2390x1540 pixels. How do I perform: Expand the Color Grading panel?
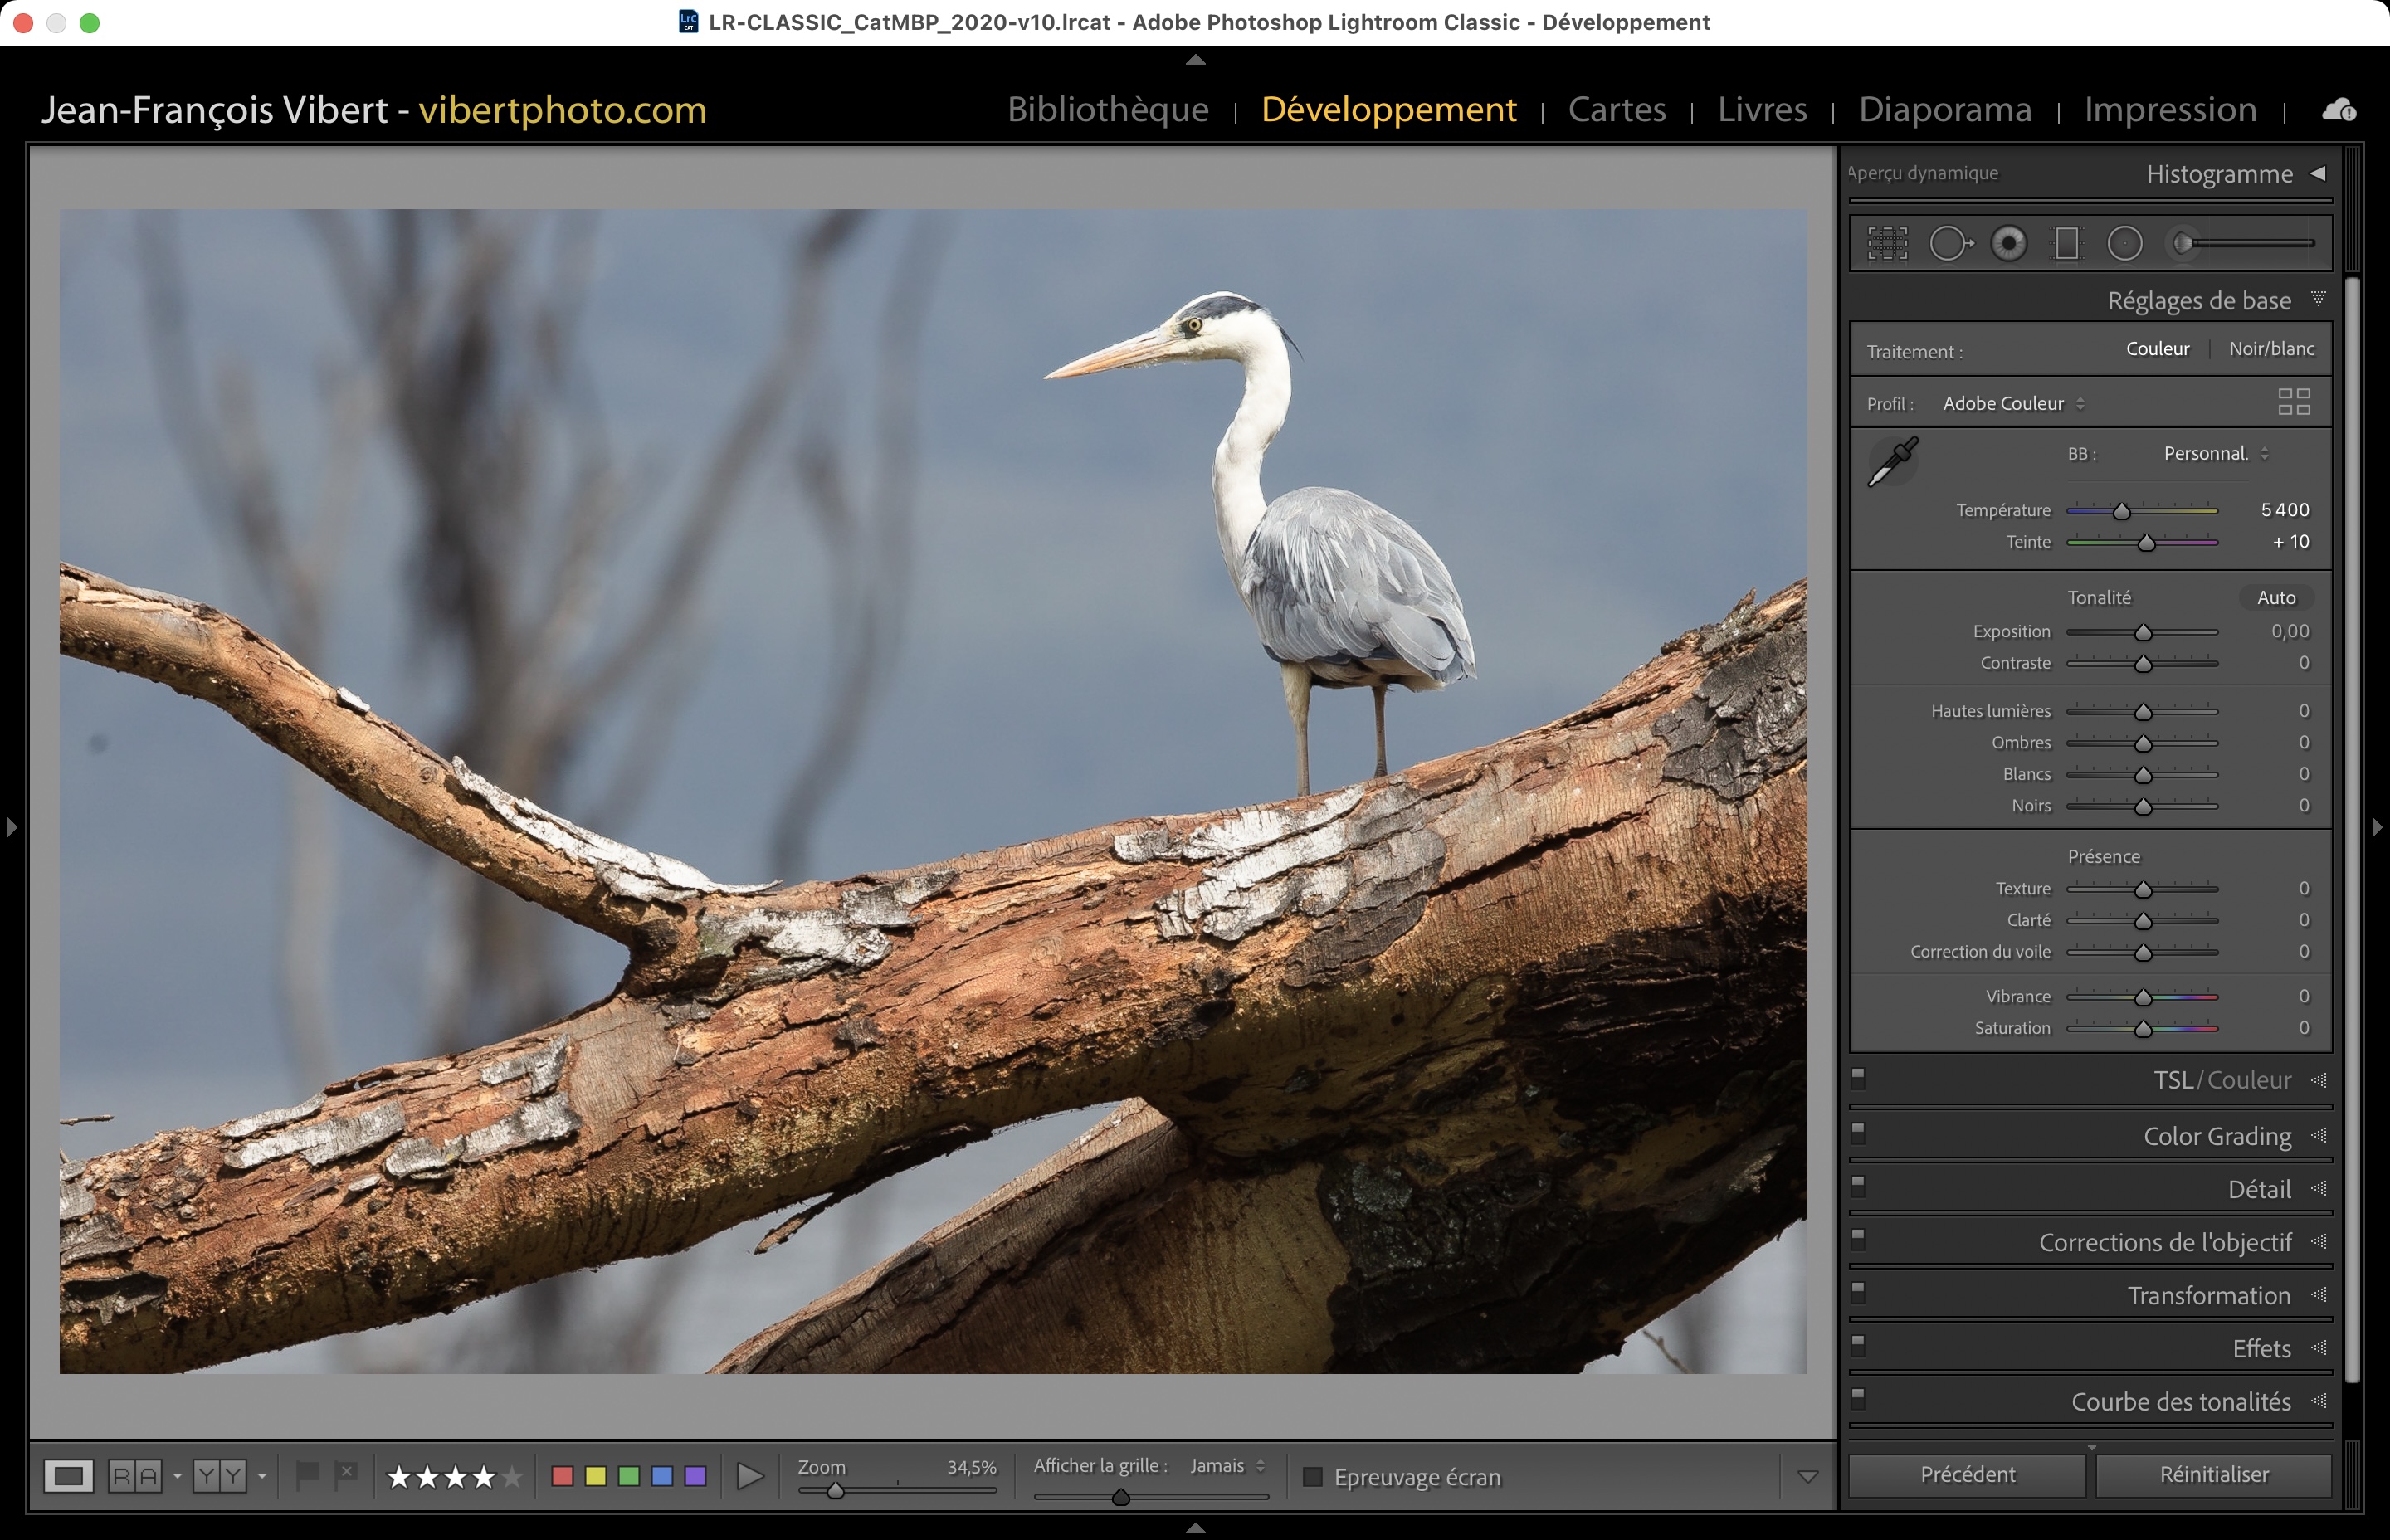tap(2217, 1136)
